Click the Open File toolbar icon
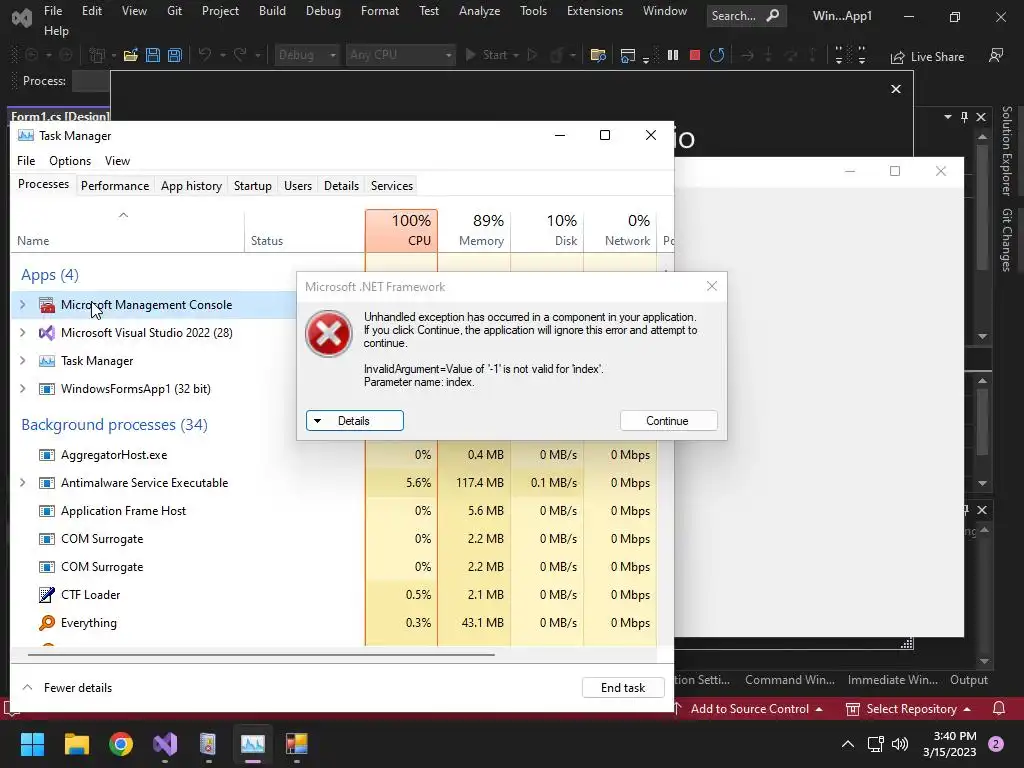 click(131, 56)
